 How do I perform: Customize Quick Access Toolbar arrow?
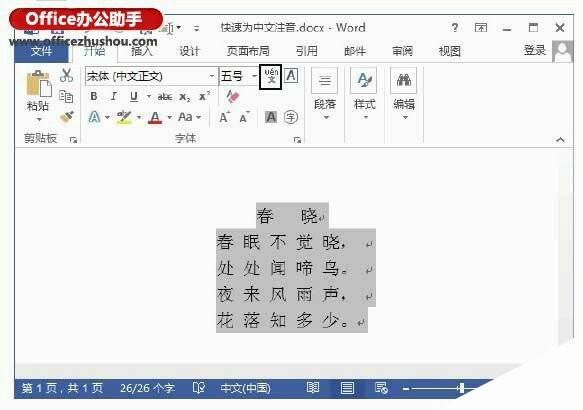(x=196, y=28)
